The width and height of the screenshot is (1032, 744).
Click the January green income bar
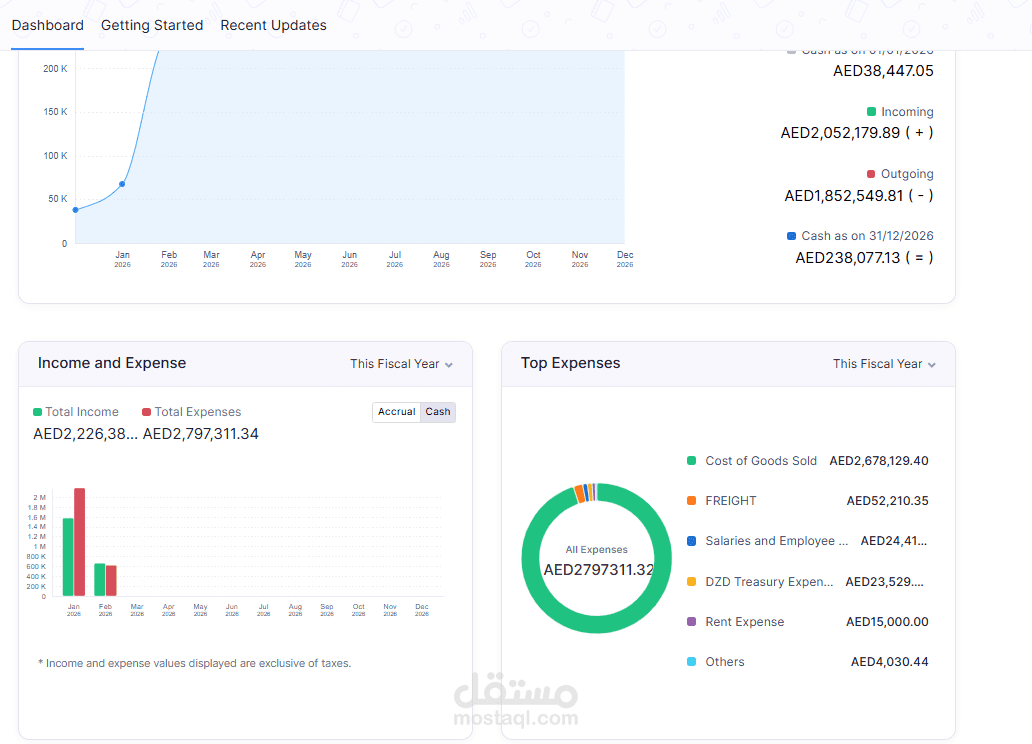pyautogui.click(x=68, y=557)
